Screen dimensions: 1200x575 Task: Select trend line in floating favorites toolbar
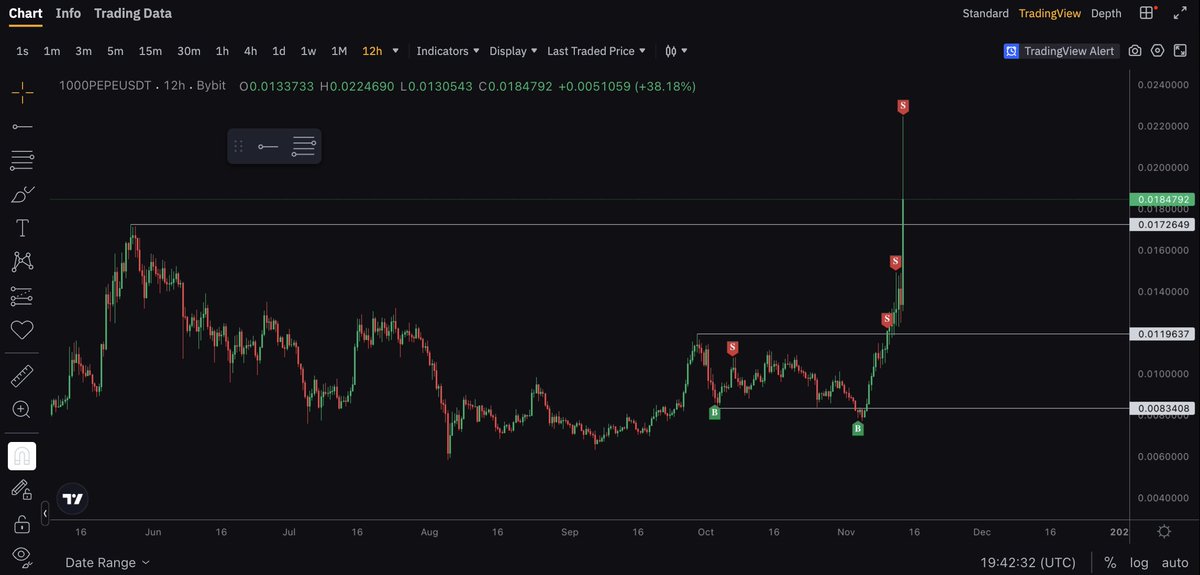tap(268, 146)
